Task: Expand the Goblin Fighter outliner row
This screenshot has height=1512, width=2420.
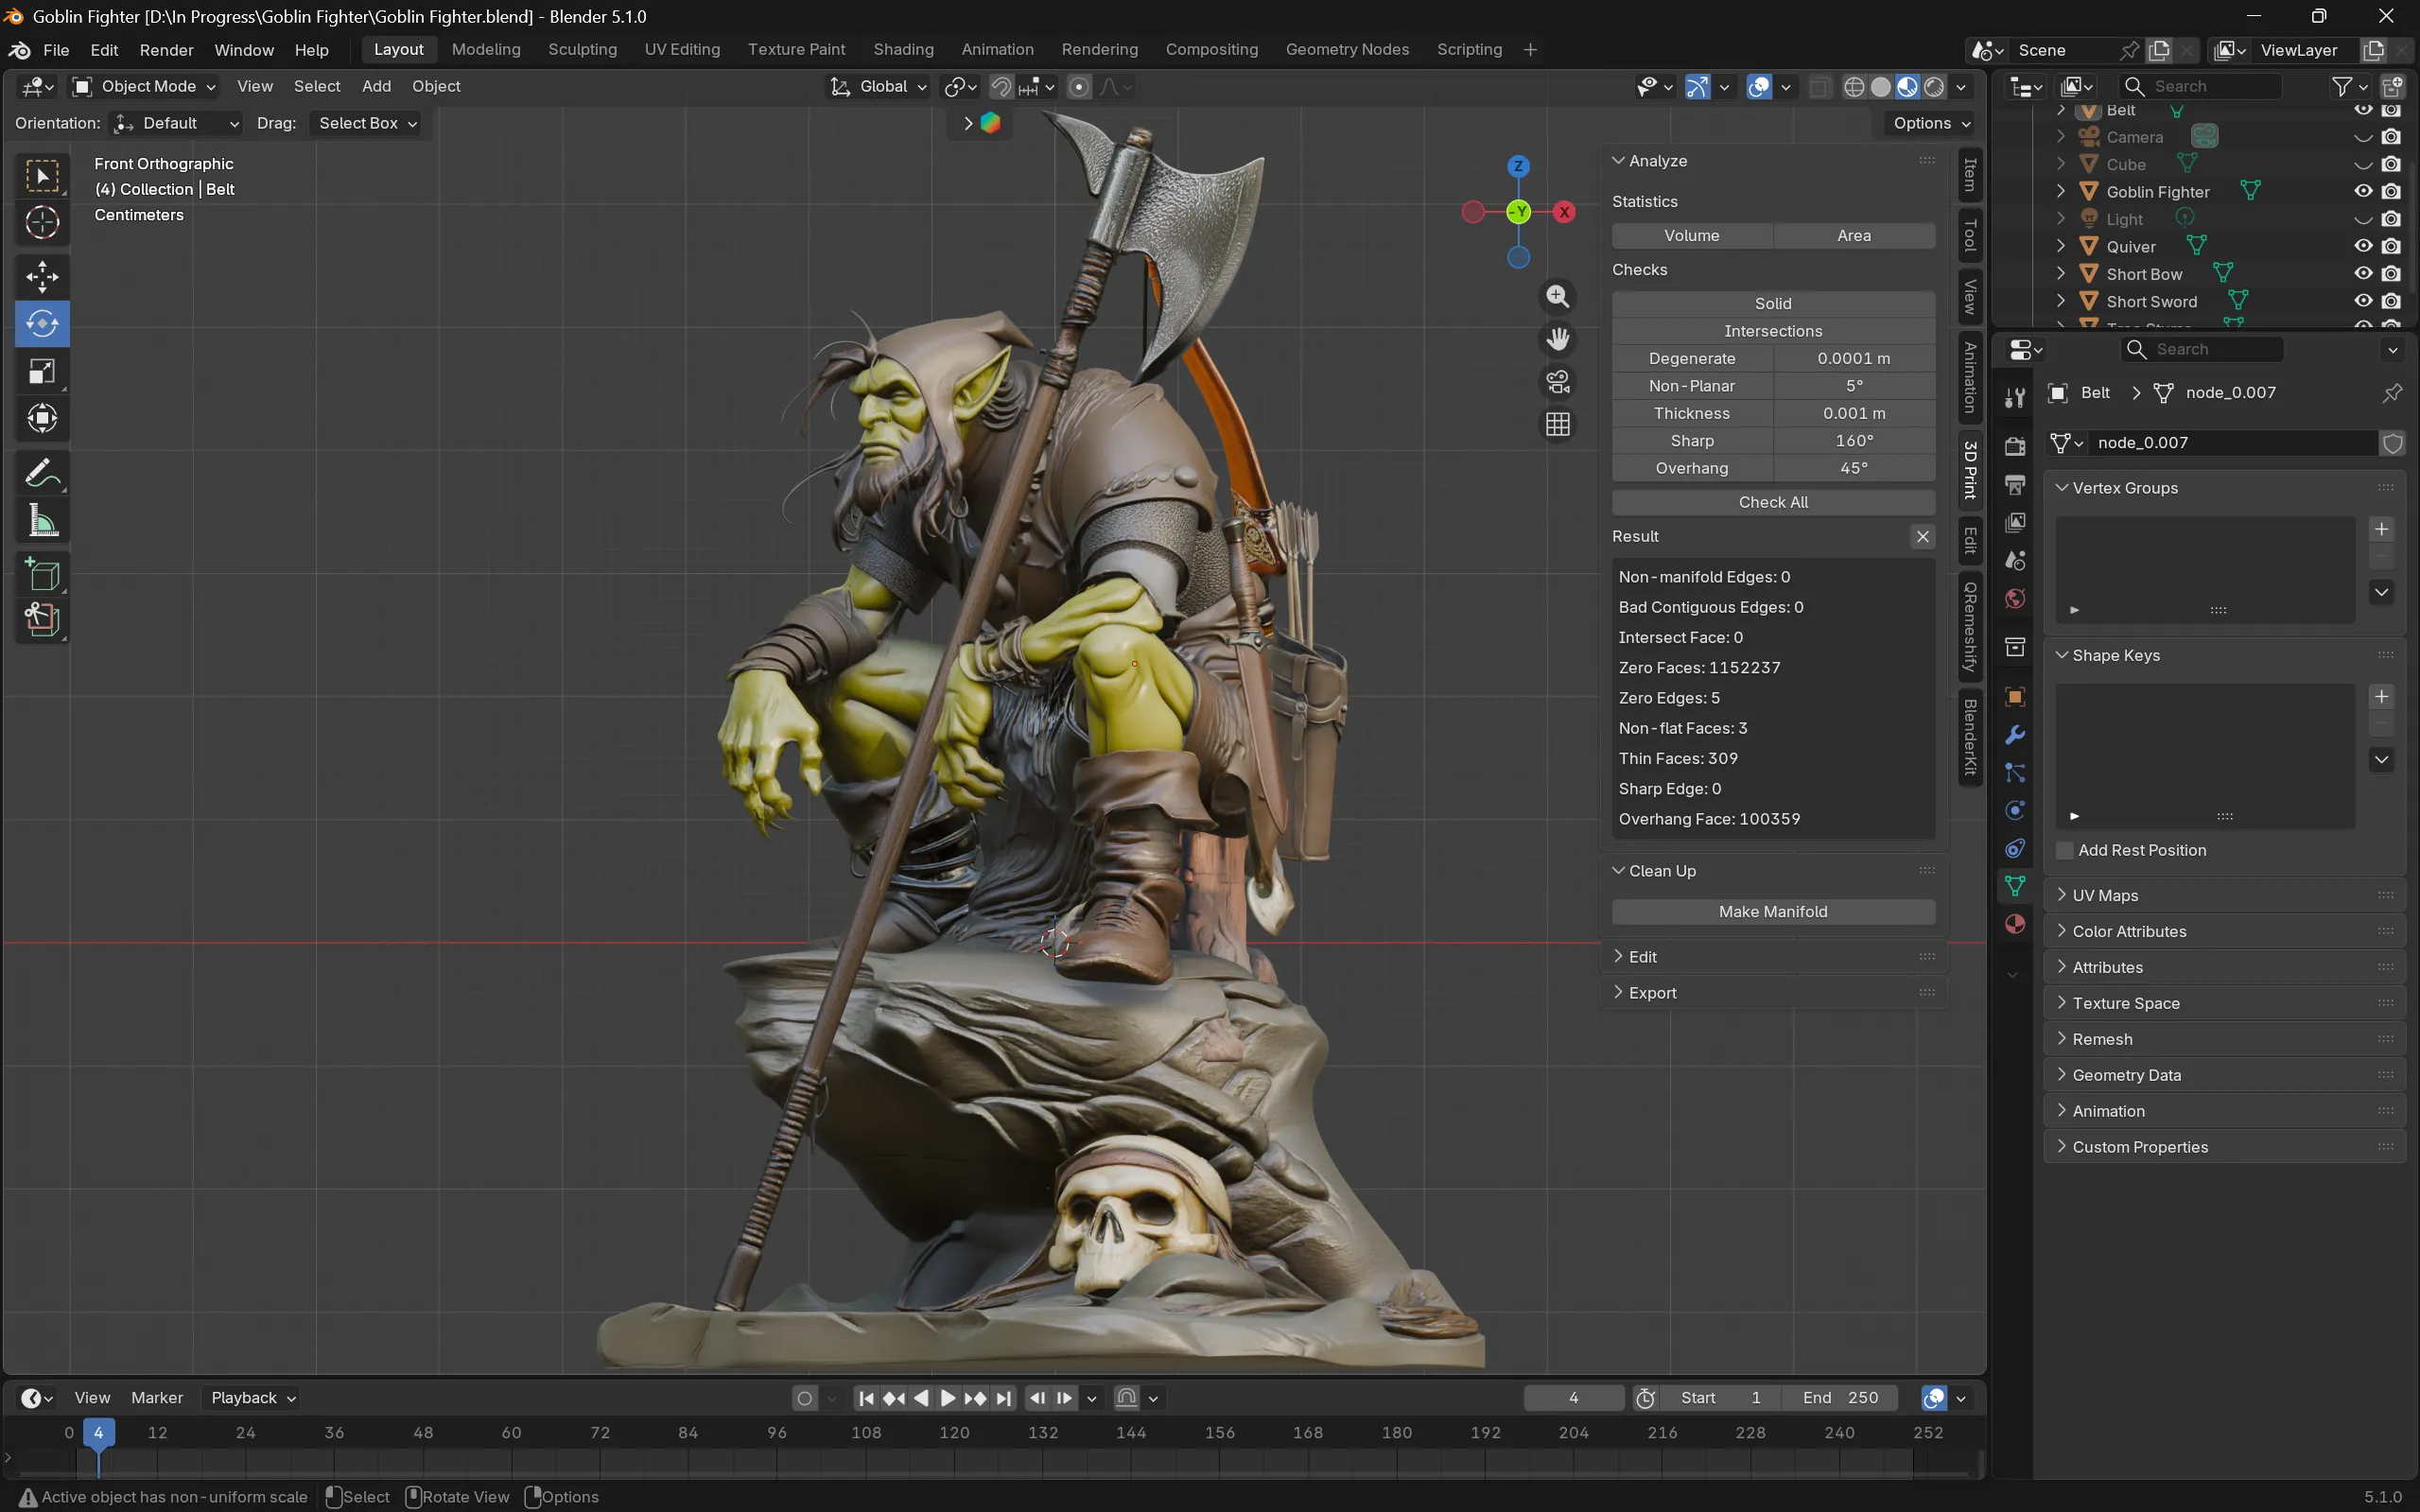Action: tap(2060, 191)
